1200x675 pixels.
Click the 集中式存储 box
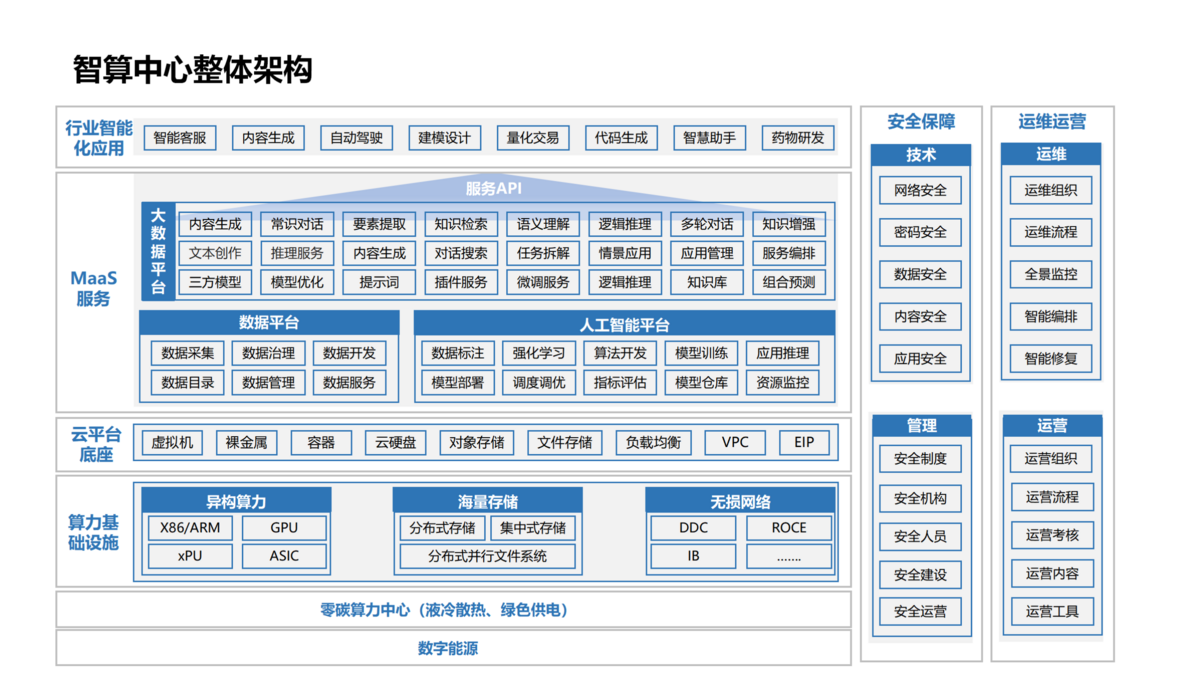pos(534,528)
